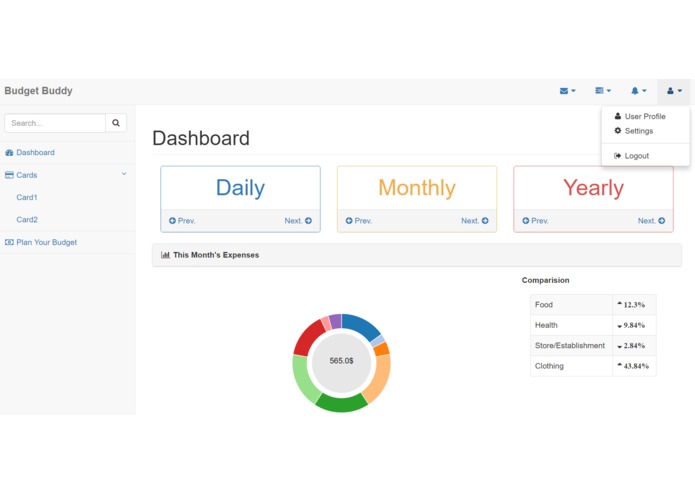This screenshot has height=494, width=695.
Task: Click the Dashboard page heading
Action: click(x=201, y=138)
